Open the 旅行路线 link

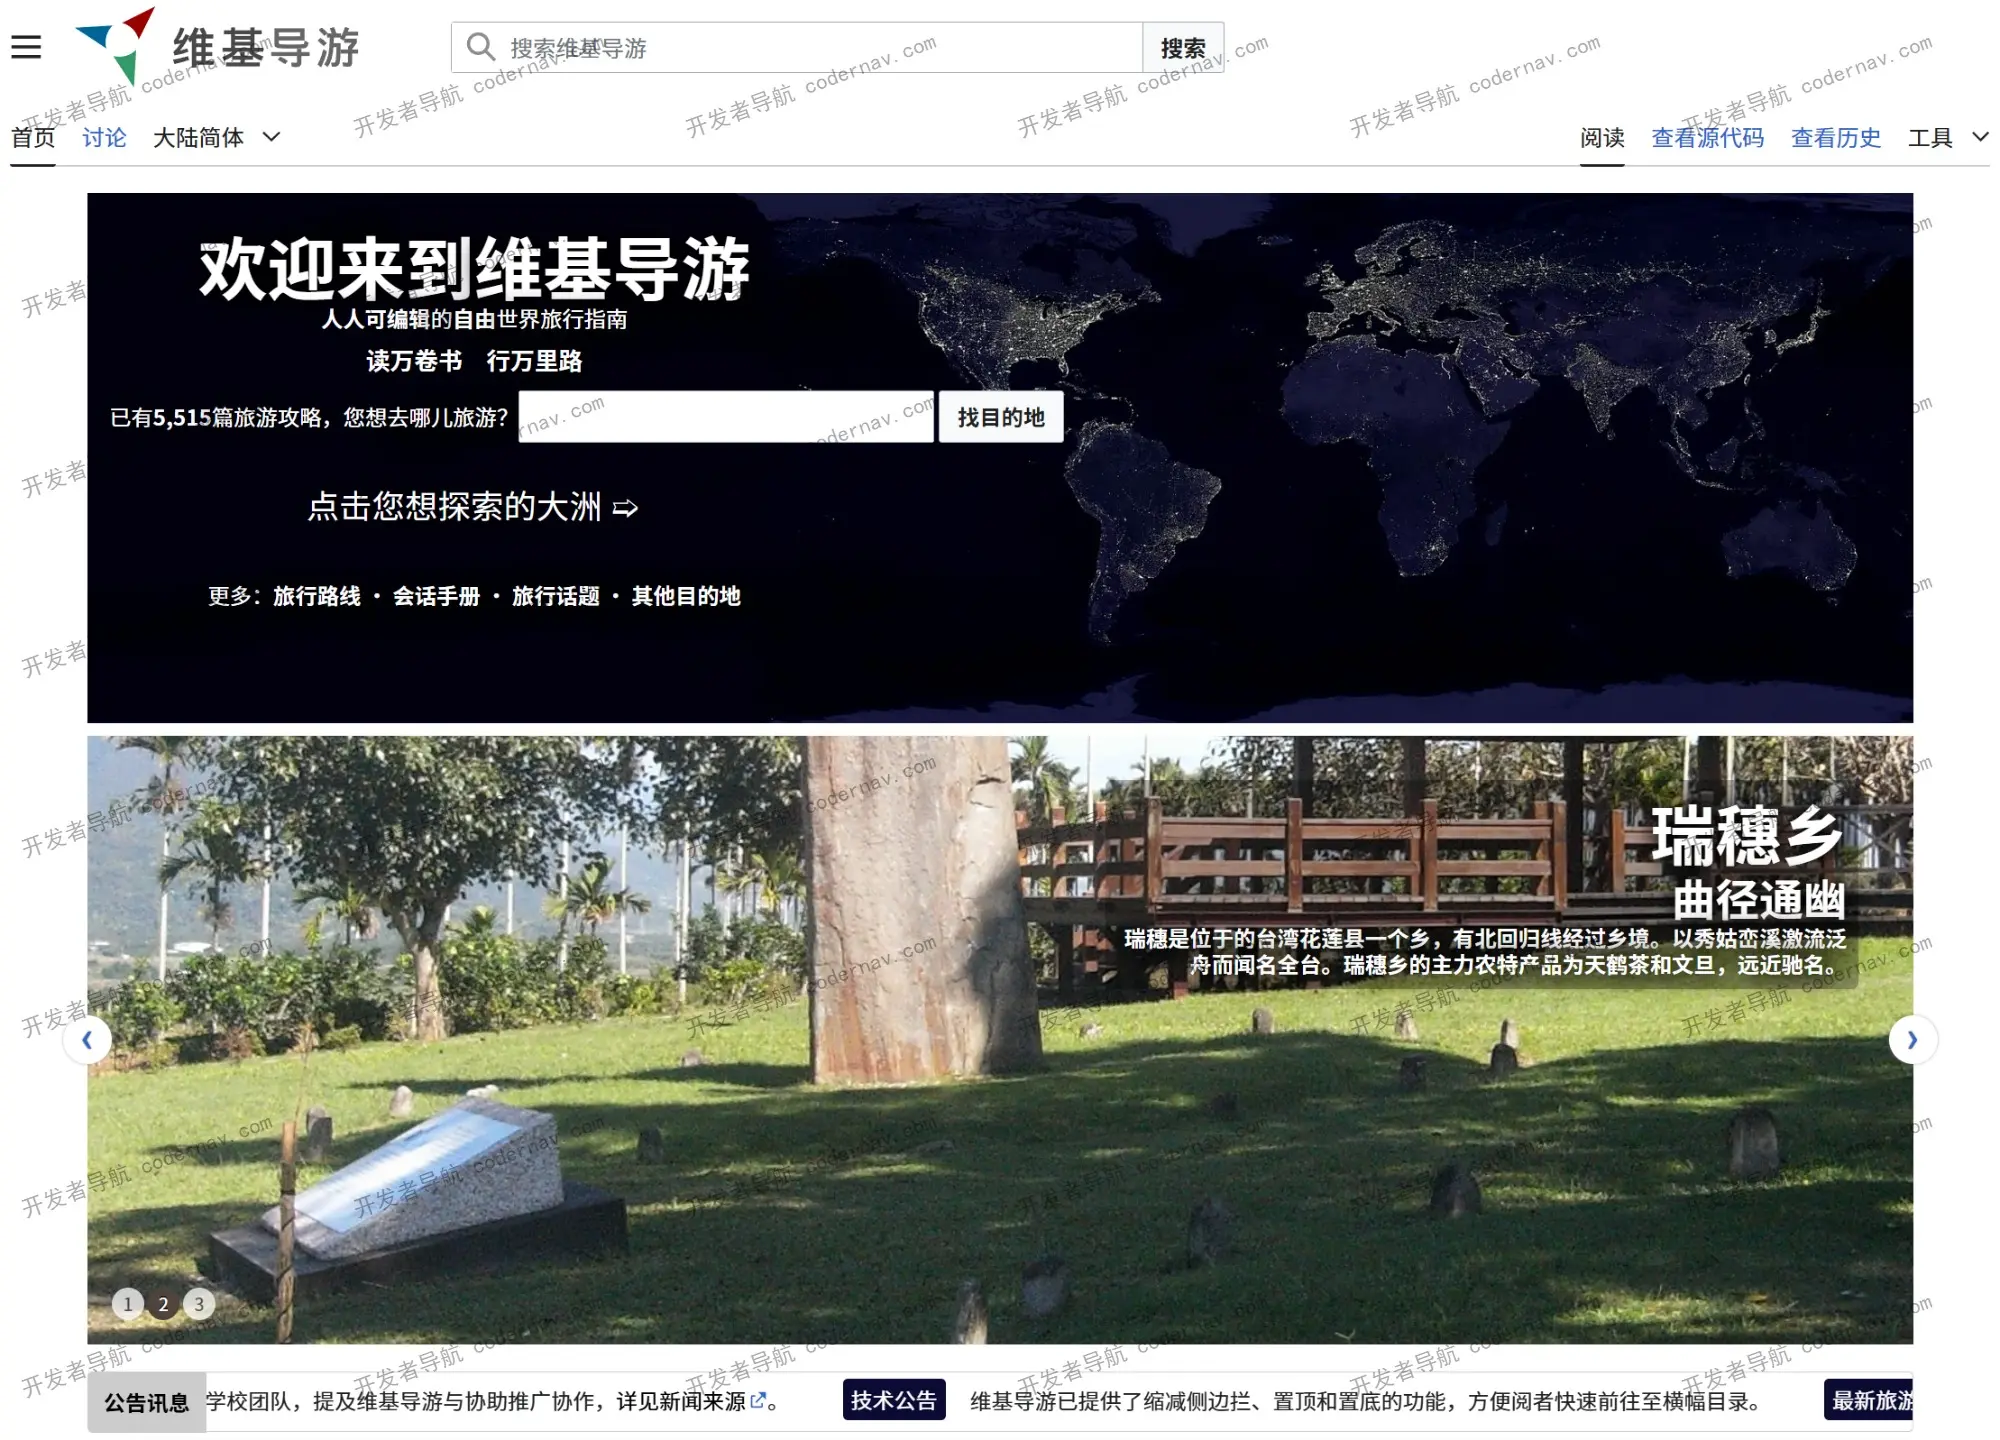click(318, 595)
